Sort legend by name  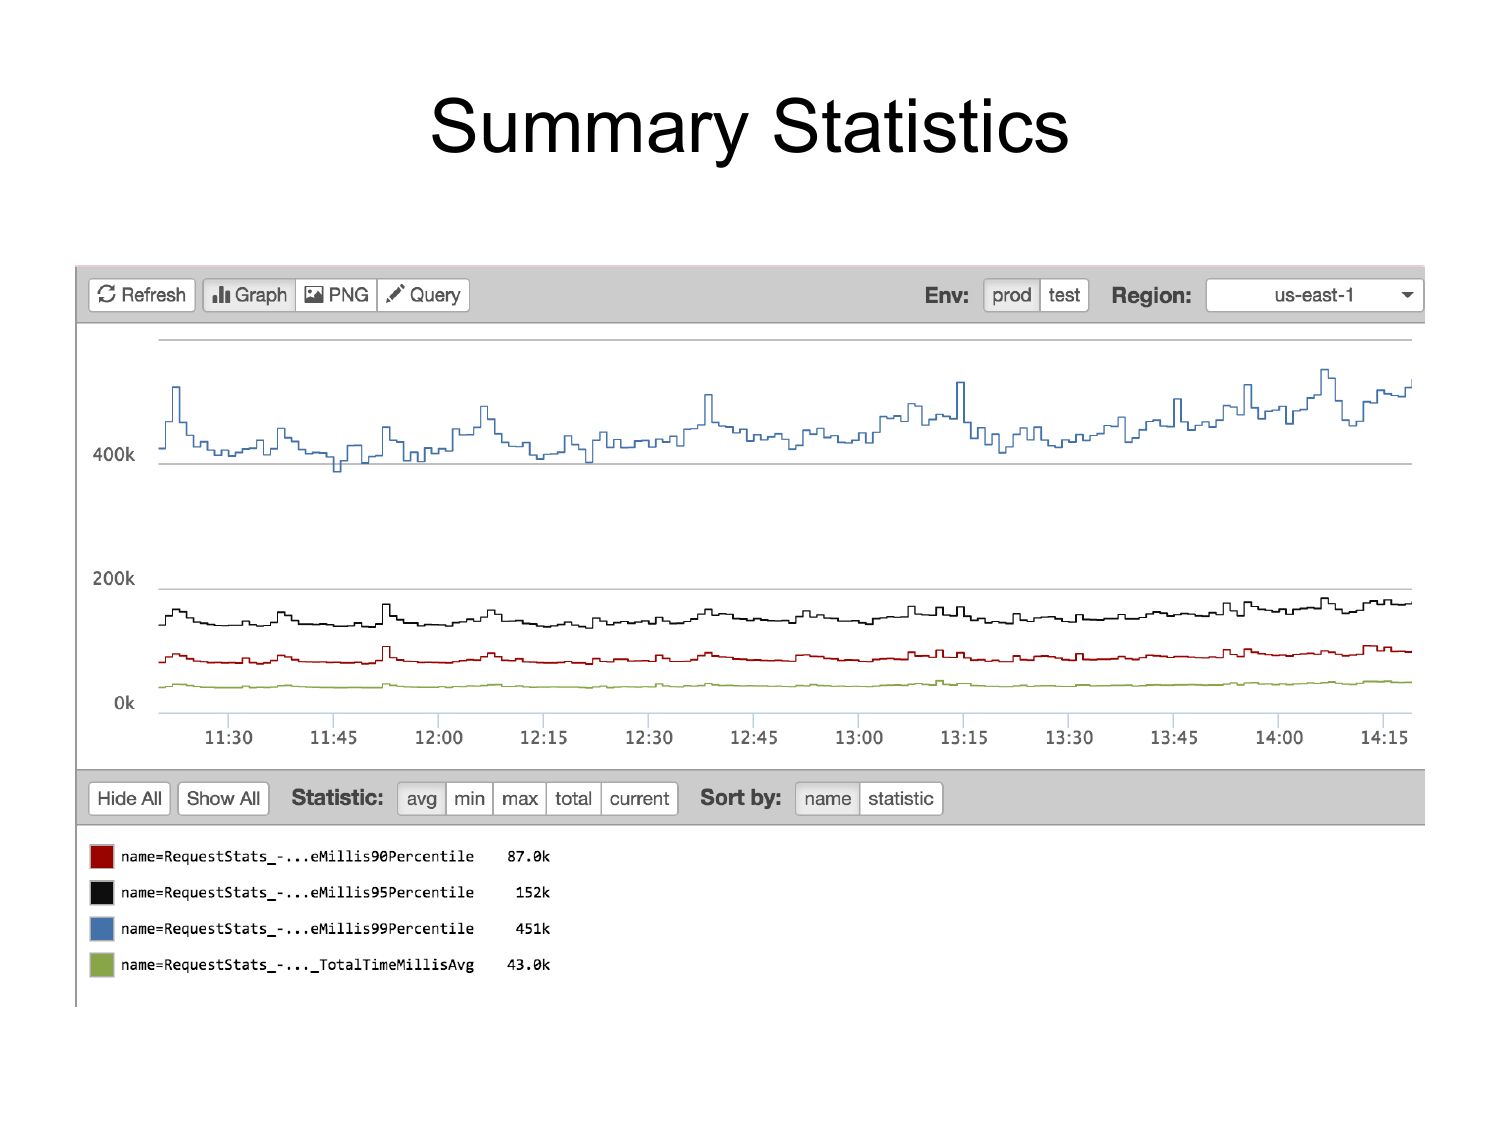point(827,798)
